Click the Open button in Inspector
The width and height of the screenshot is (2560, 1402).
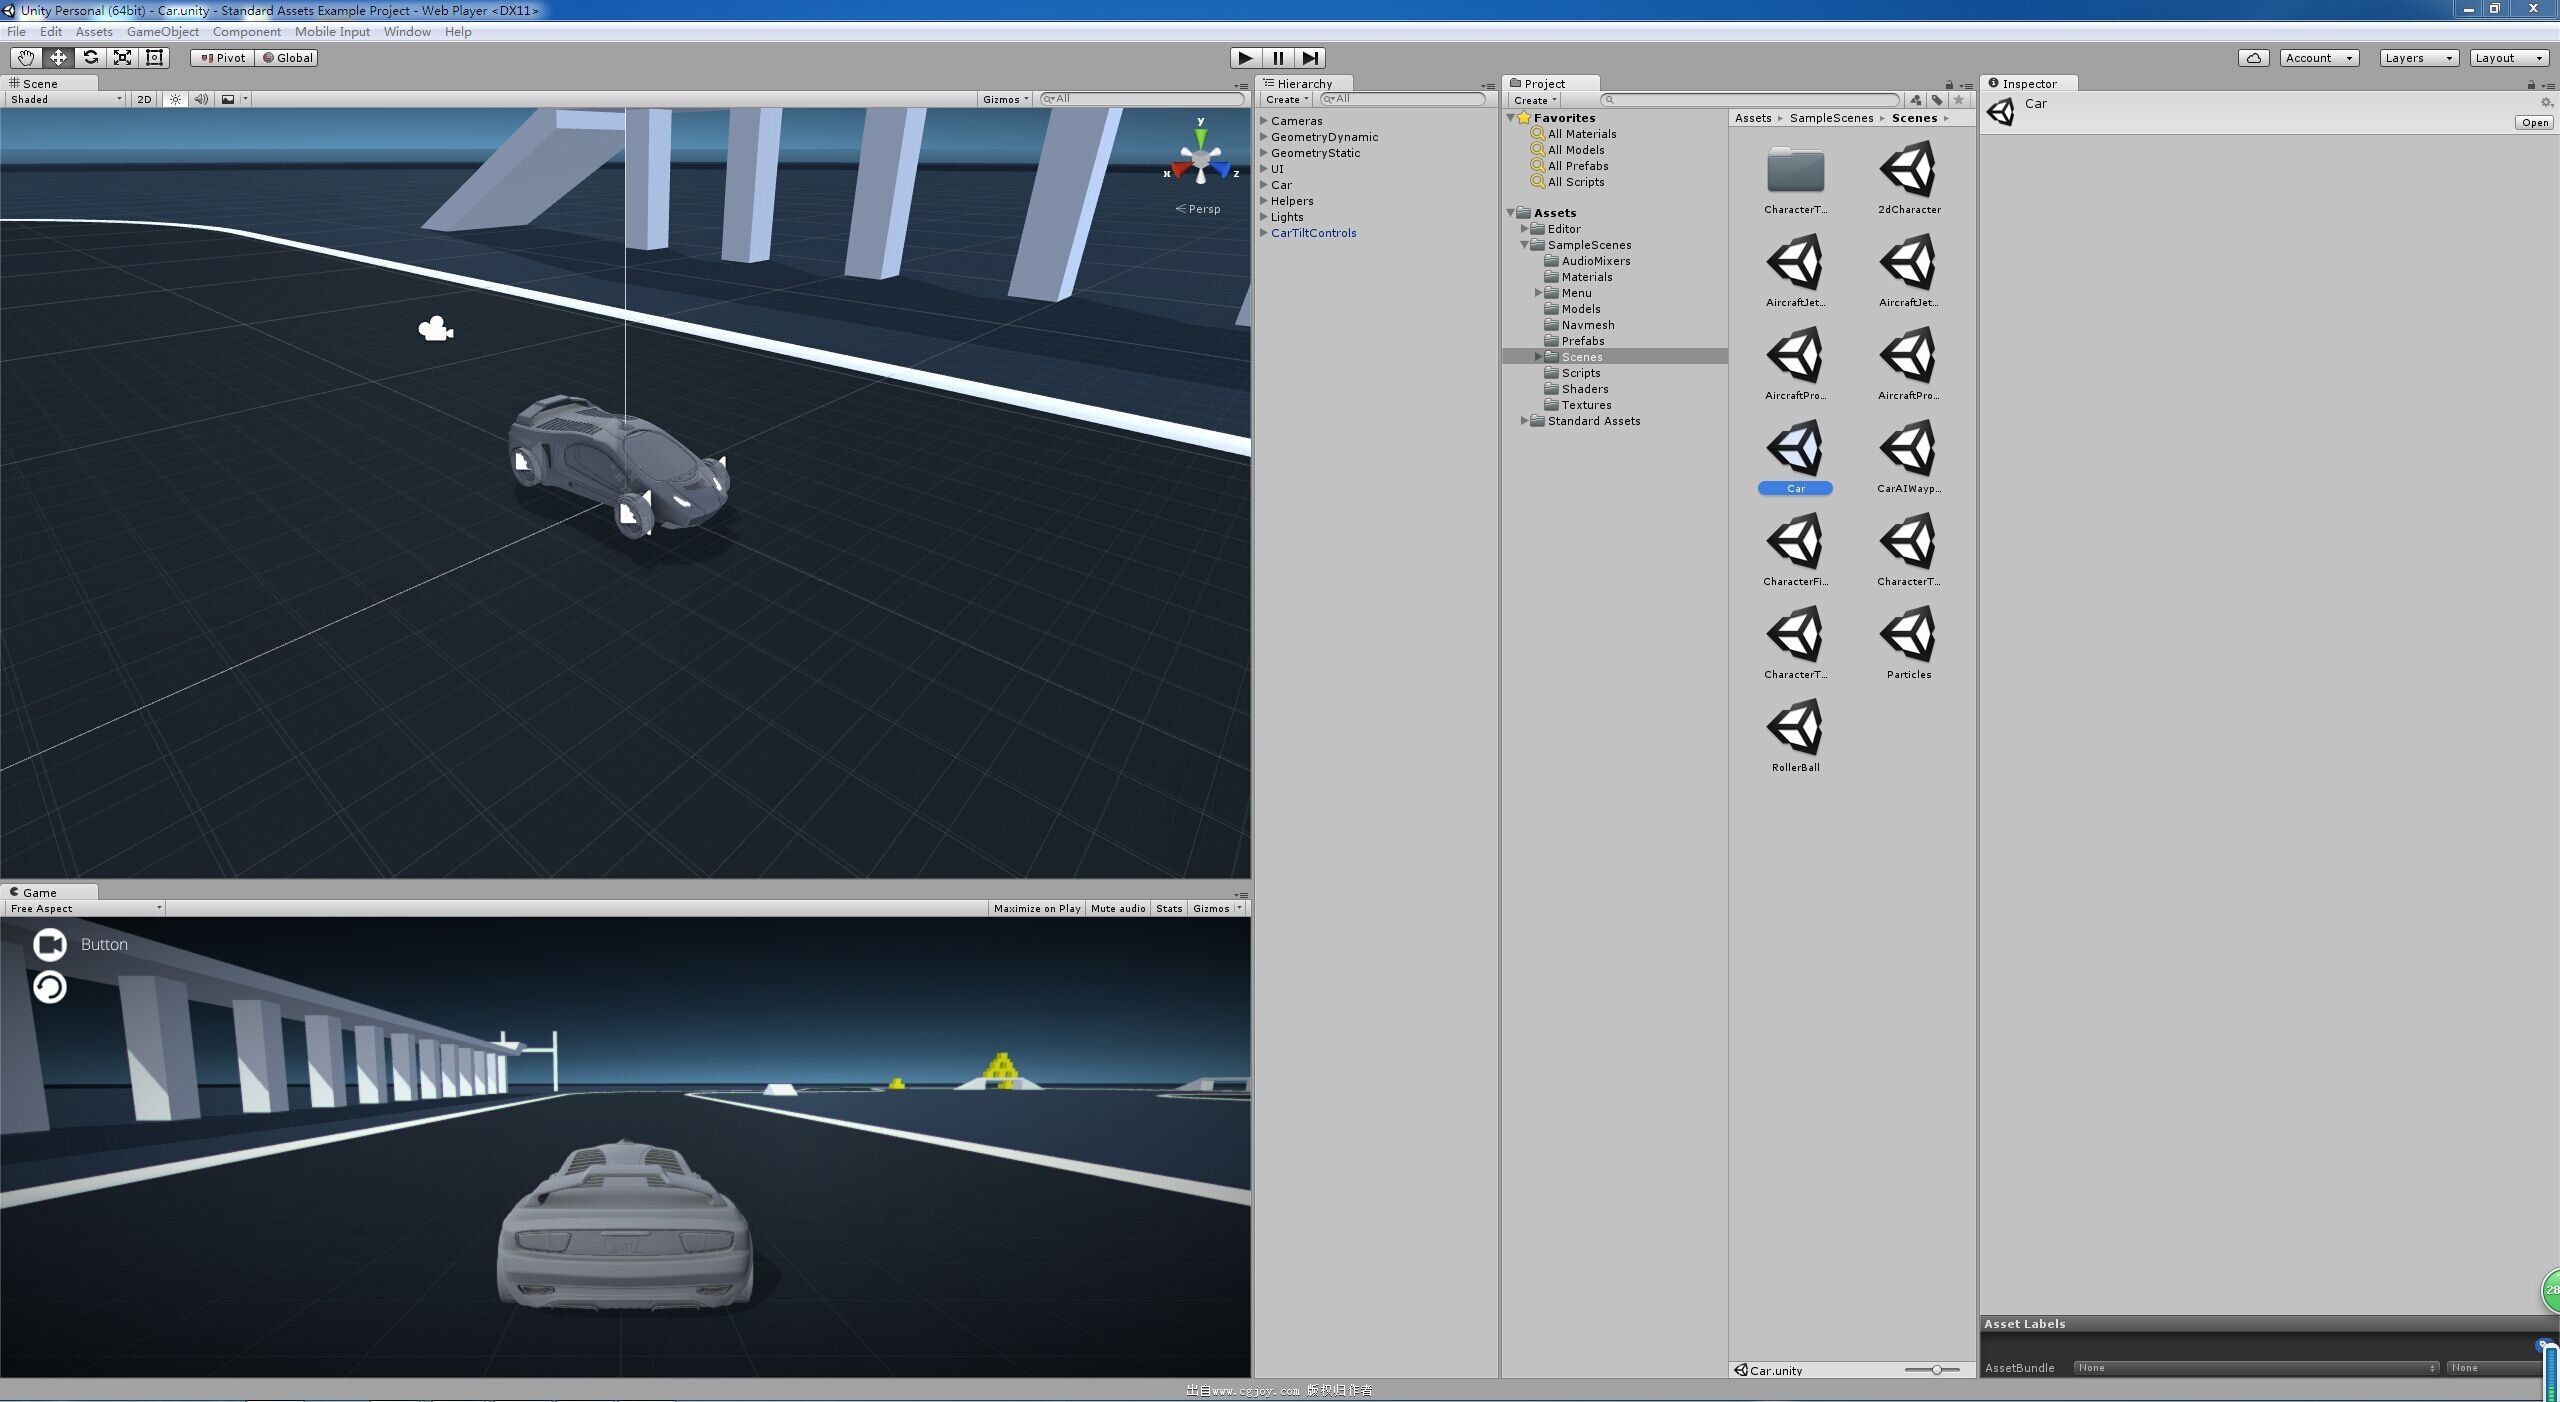(2535, 123)
